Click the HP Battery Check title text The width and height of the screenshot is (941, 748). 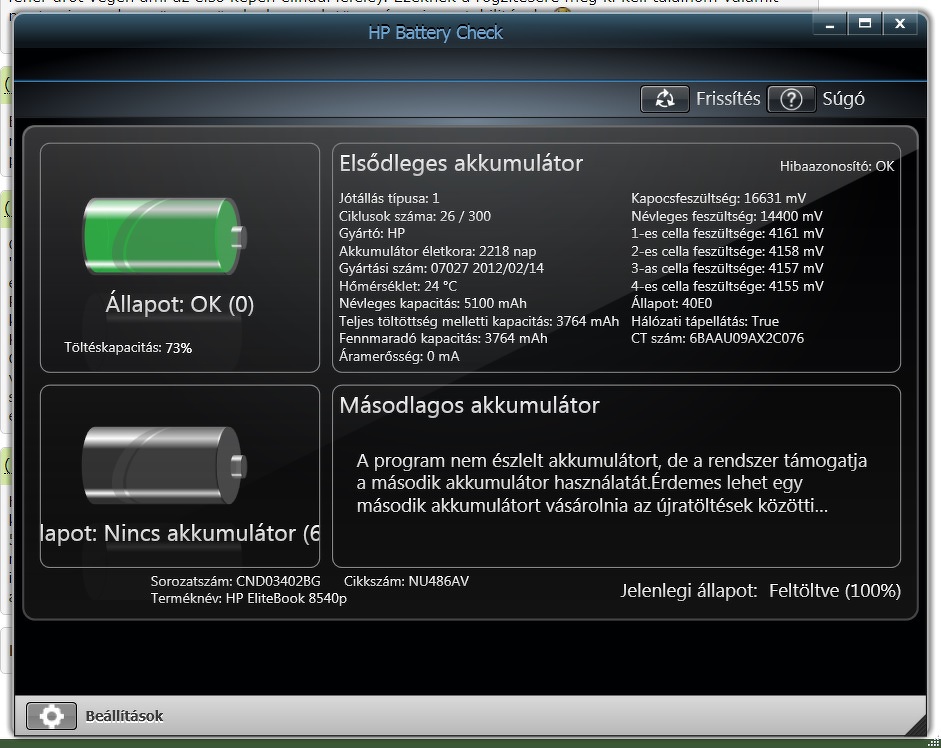point(435,32)
